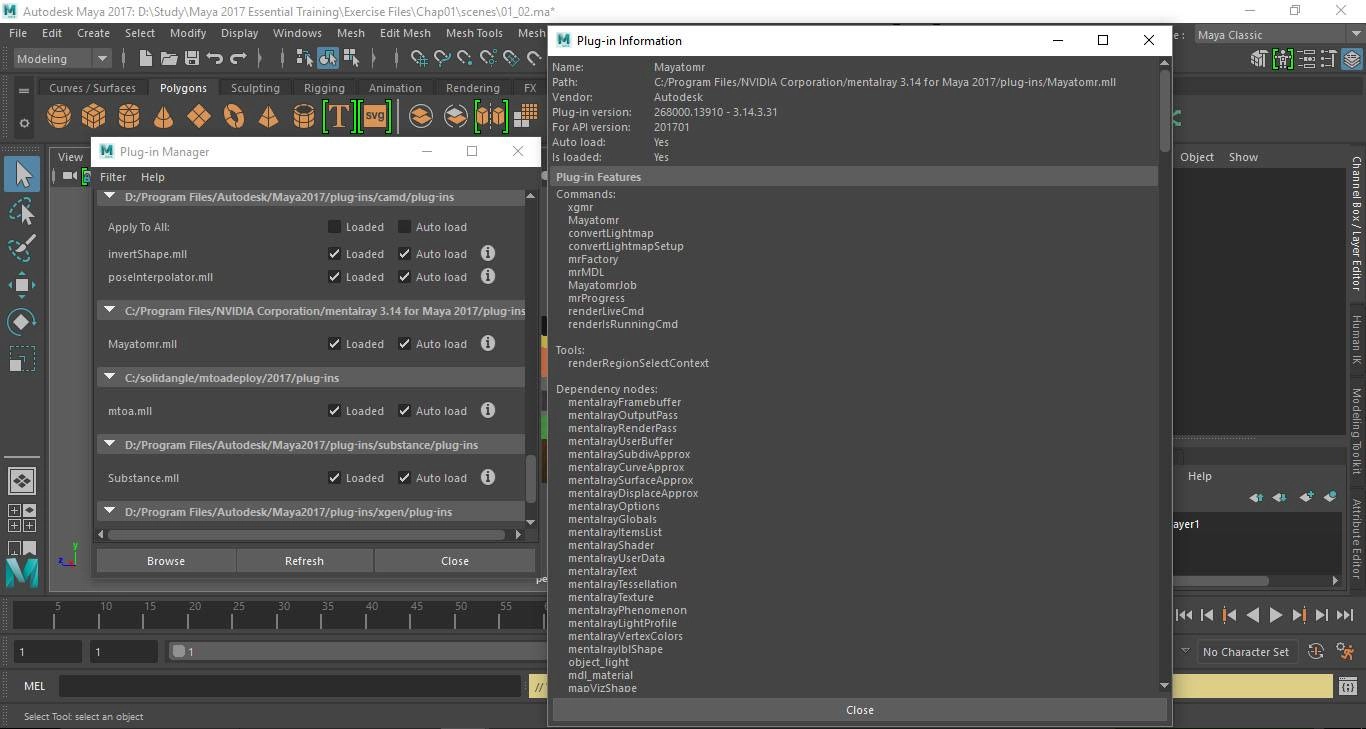This screenshot has height=729, width=1366.
Task: Click the Plug-in Manager horizontal scrollbar
Action: tap(306, 535)
